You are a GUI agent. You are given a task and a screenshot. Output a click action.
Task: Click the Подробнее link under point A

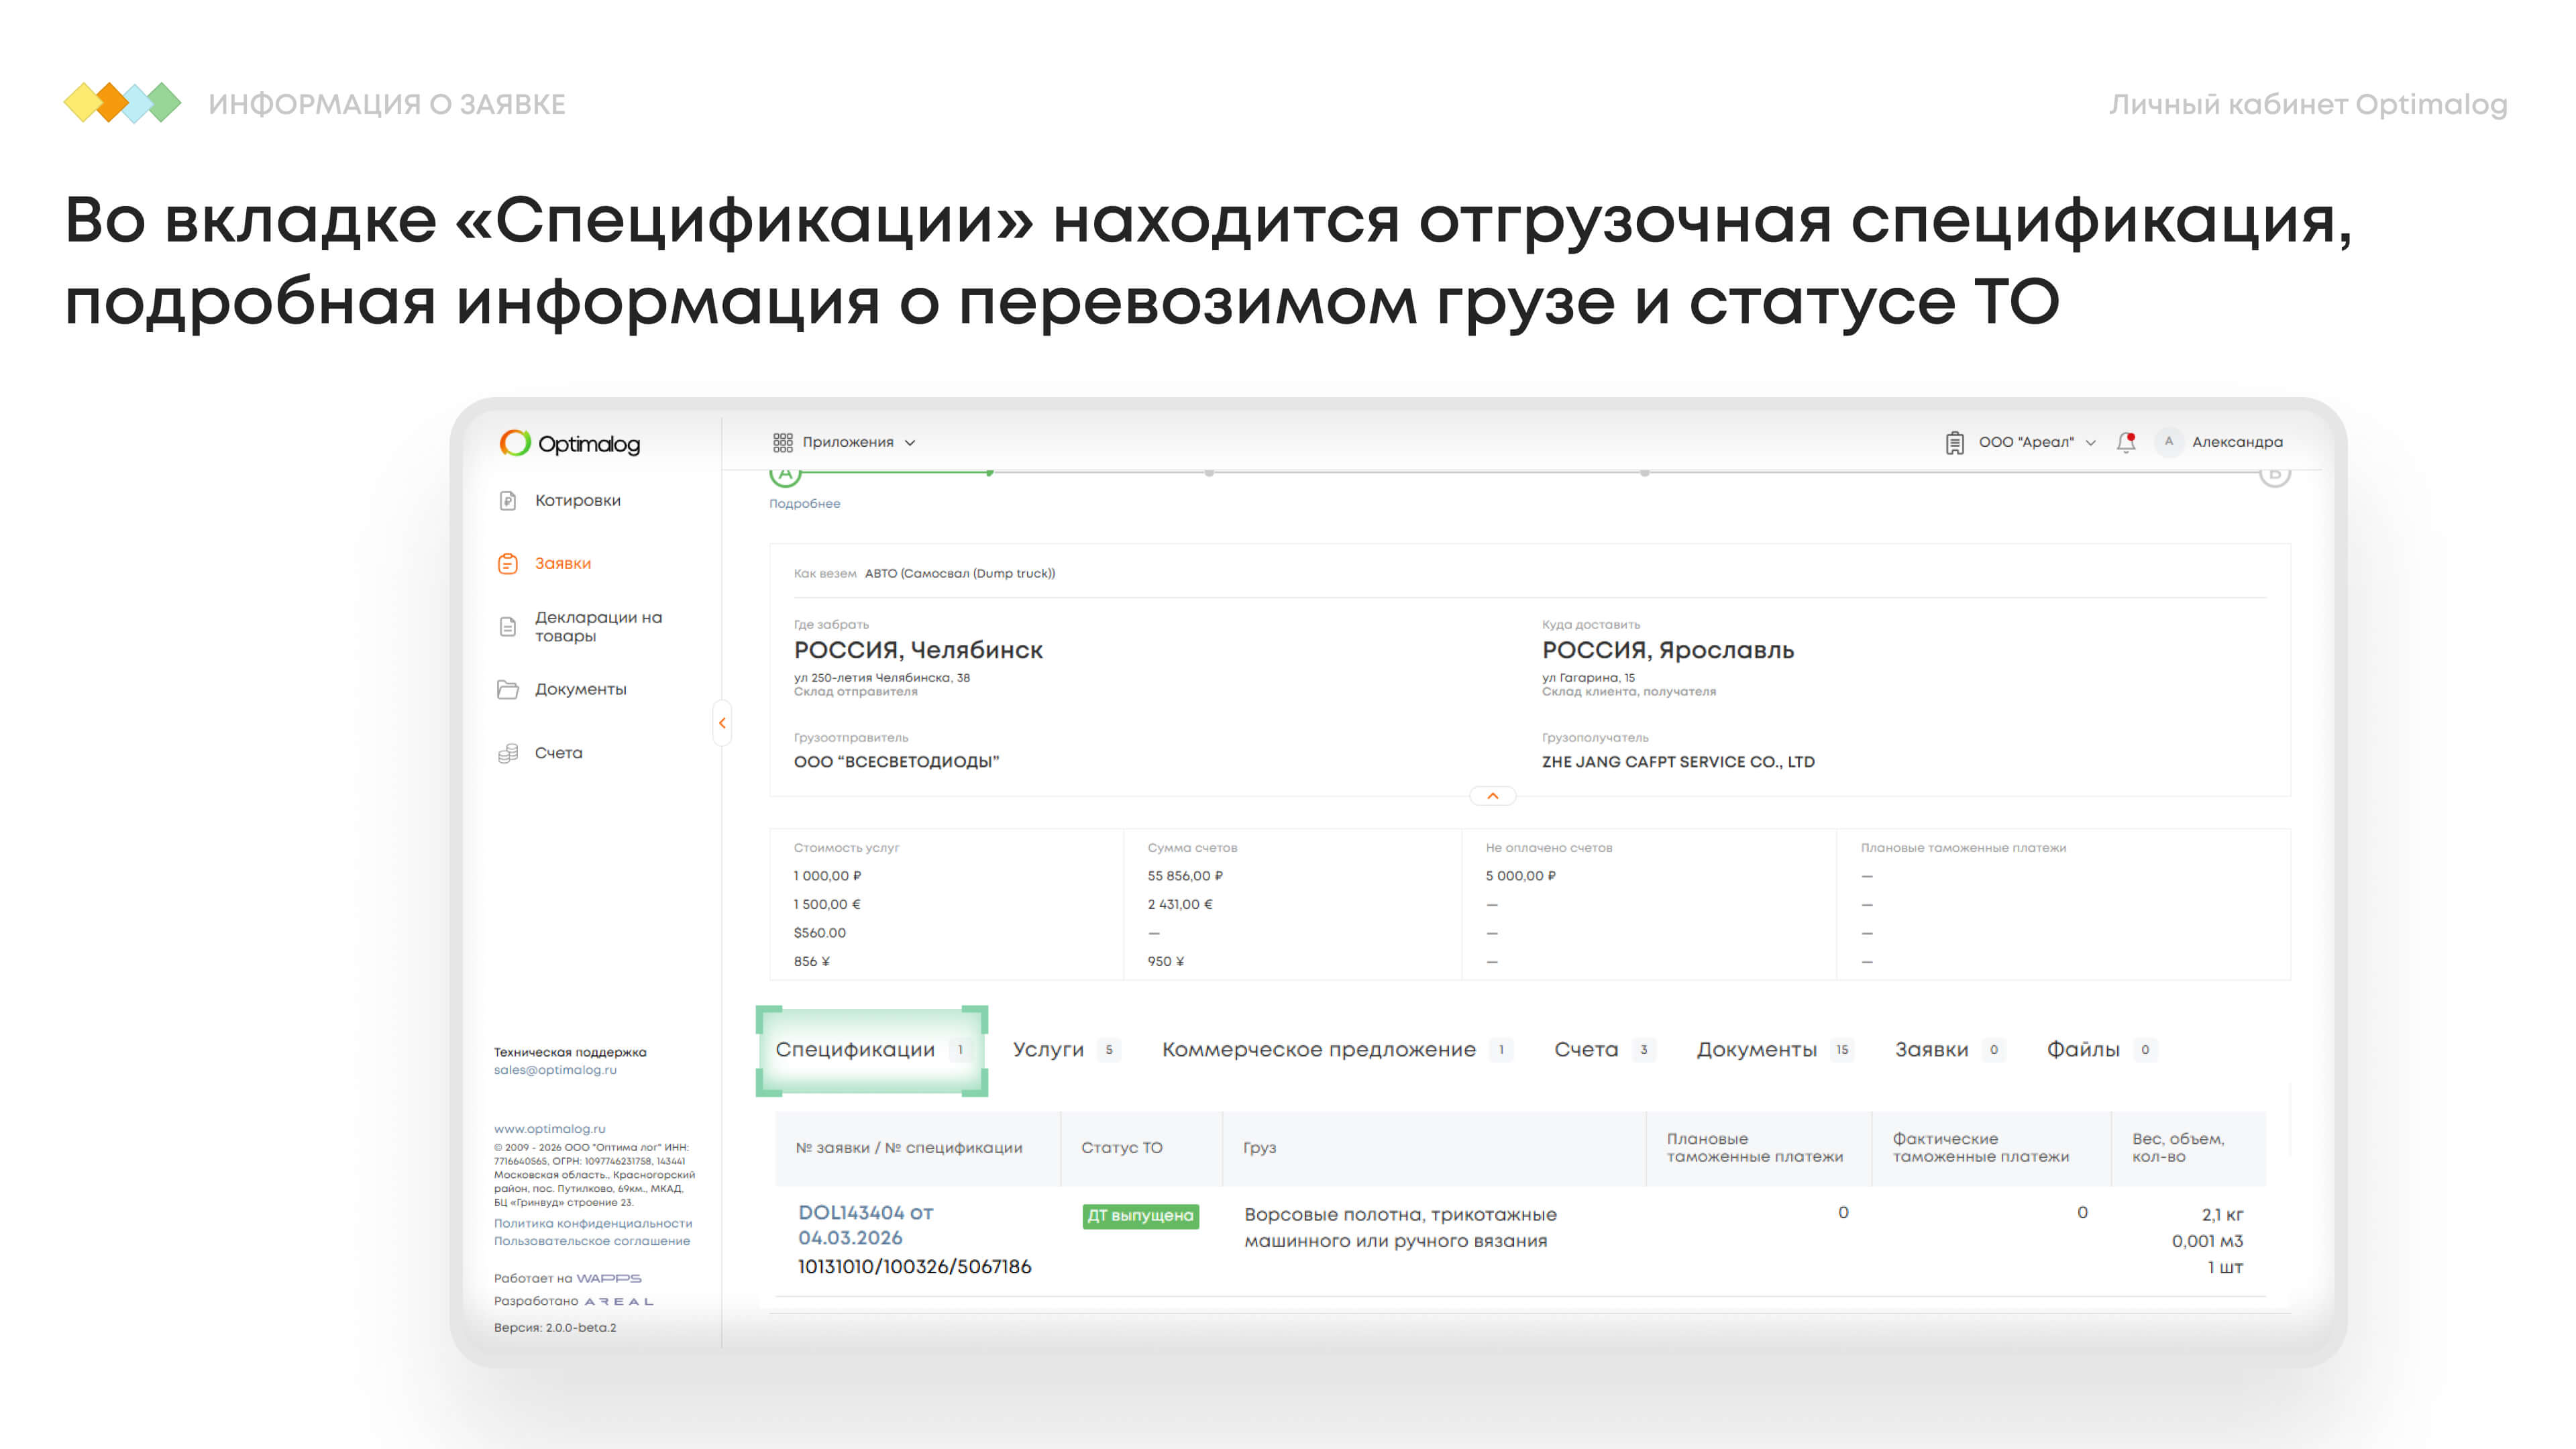(804, 504)
